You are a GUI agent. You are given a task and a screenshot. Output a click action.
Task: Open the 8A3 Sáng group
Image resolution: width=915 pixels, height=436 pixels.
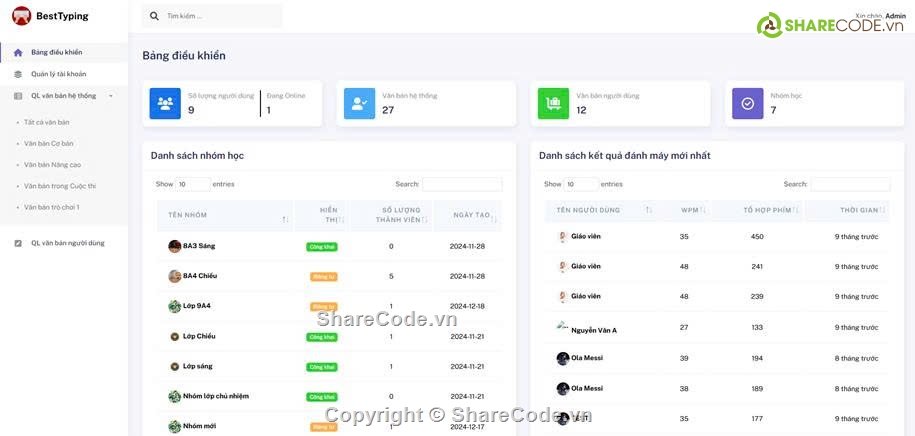tap(198, 246)
